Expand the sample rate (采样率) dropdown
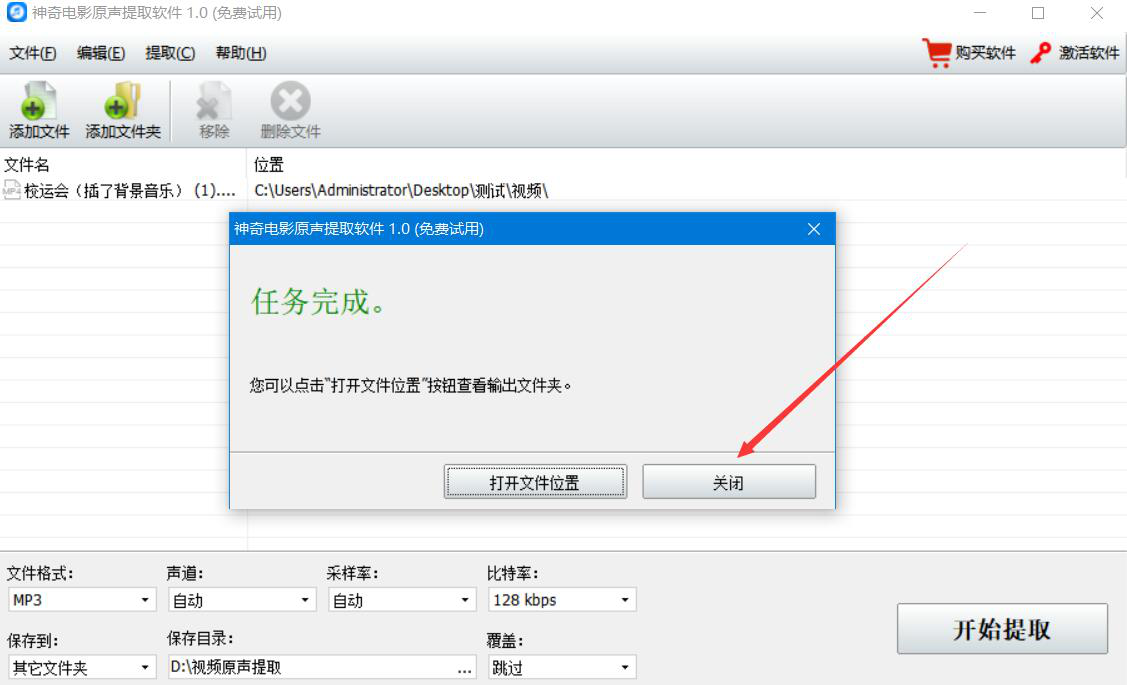Image resolution: width=1127 pixels, height=685 pixels. (402, 599)
